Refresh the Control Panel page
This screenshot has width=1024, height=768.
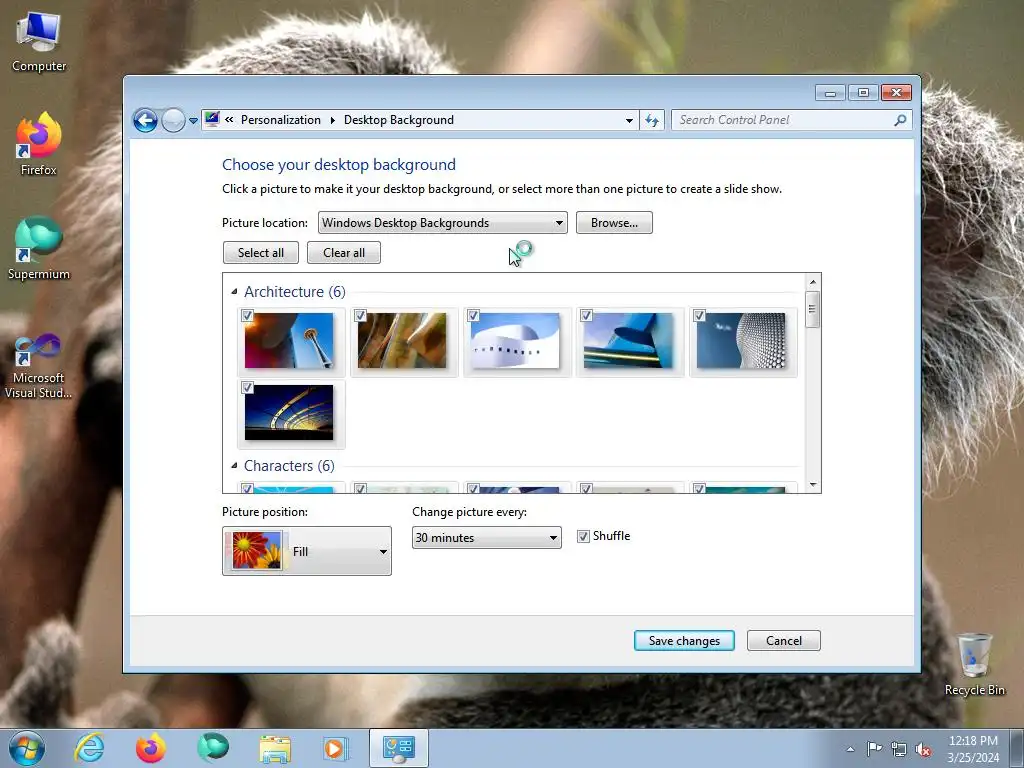(x=652, y=120)
